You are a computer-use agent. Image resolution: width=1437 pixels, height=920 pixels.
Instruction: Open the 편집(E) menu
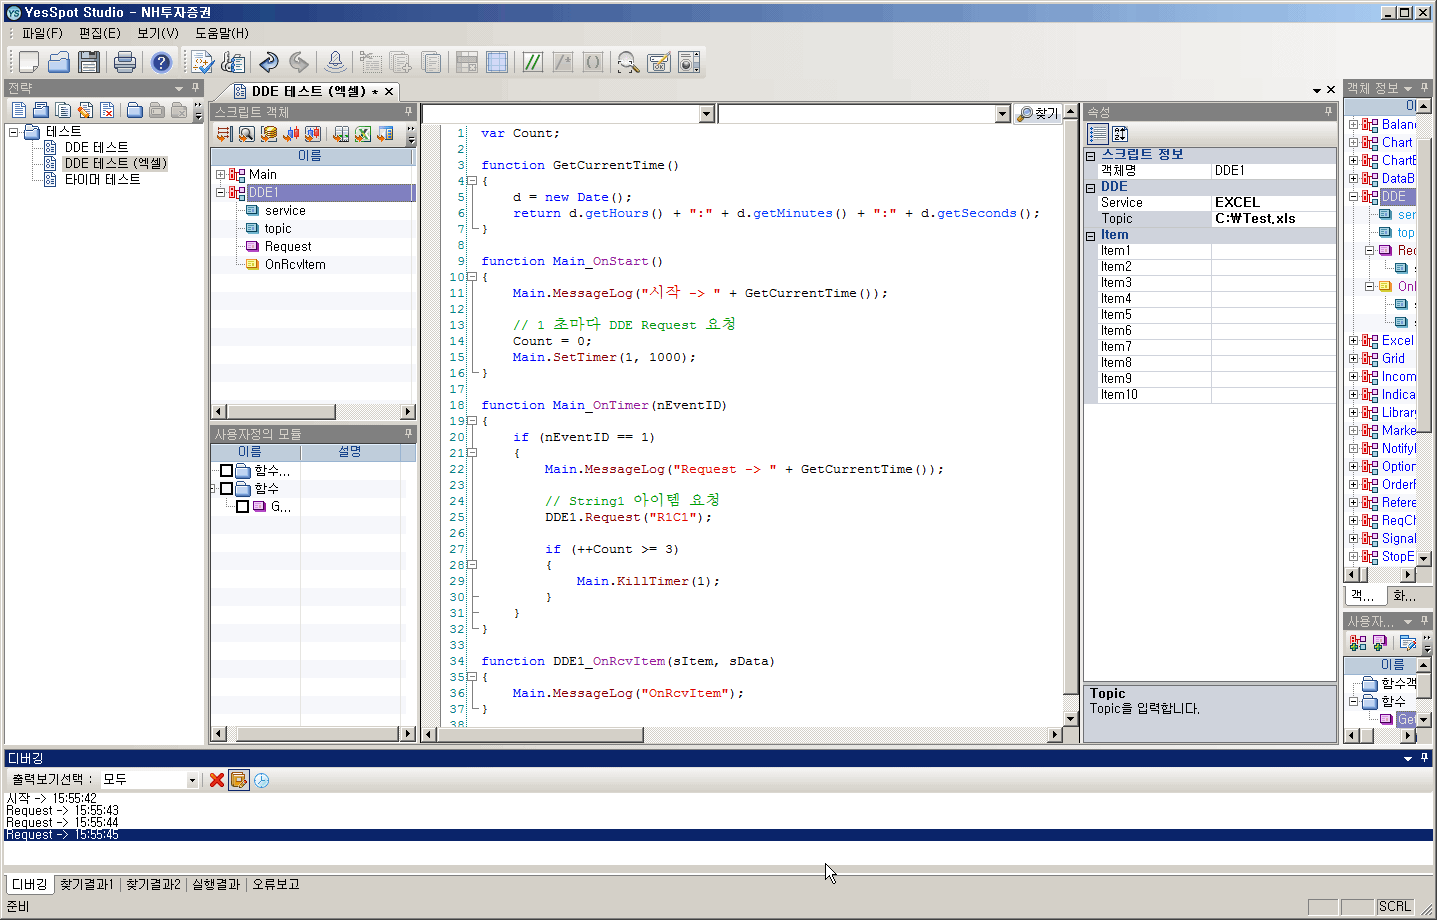click(99, 33)
